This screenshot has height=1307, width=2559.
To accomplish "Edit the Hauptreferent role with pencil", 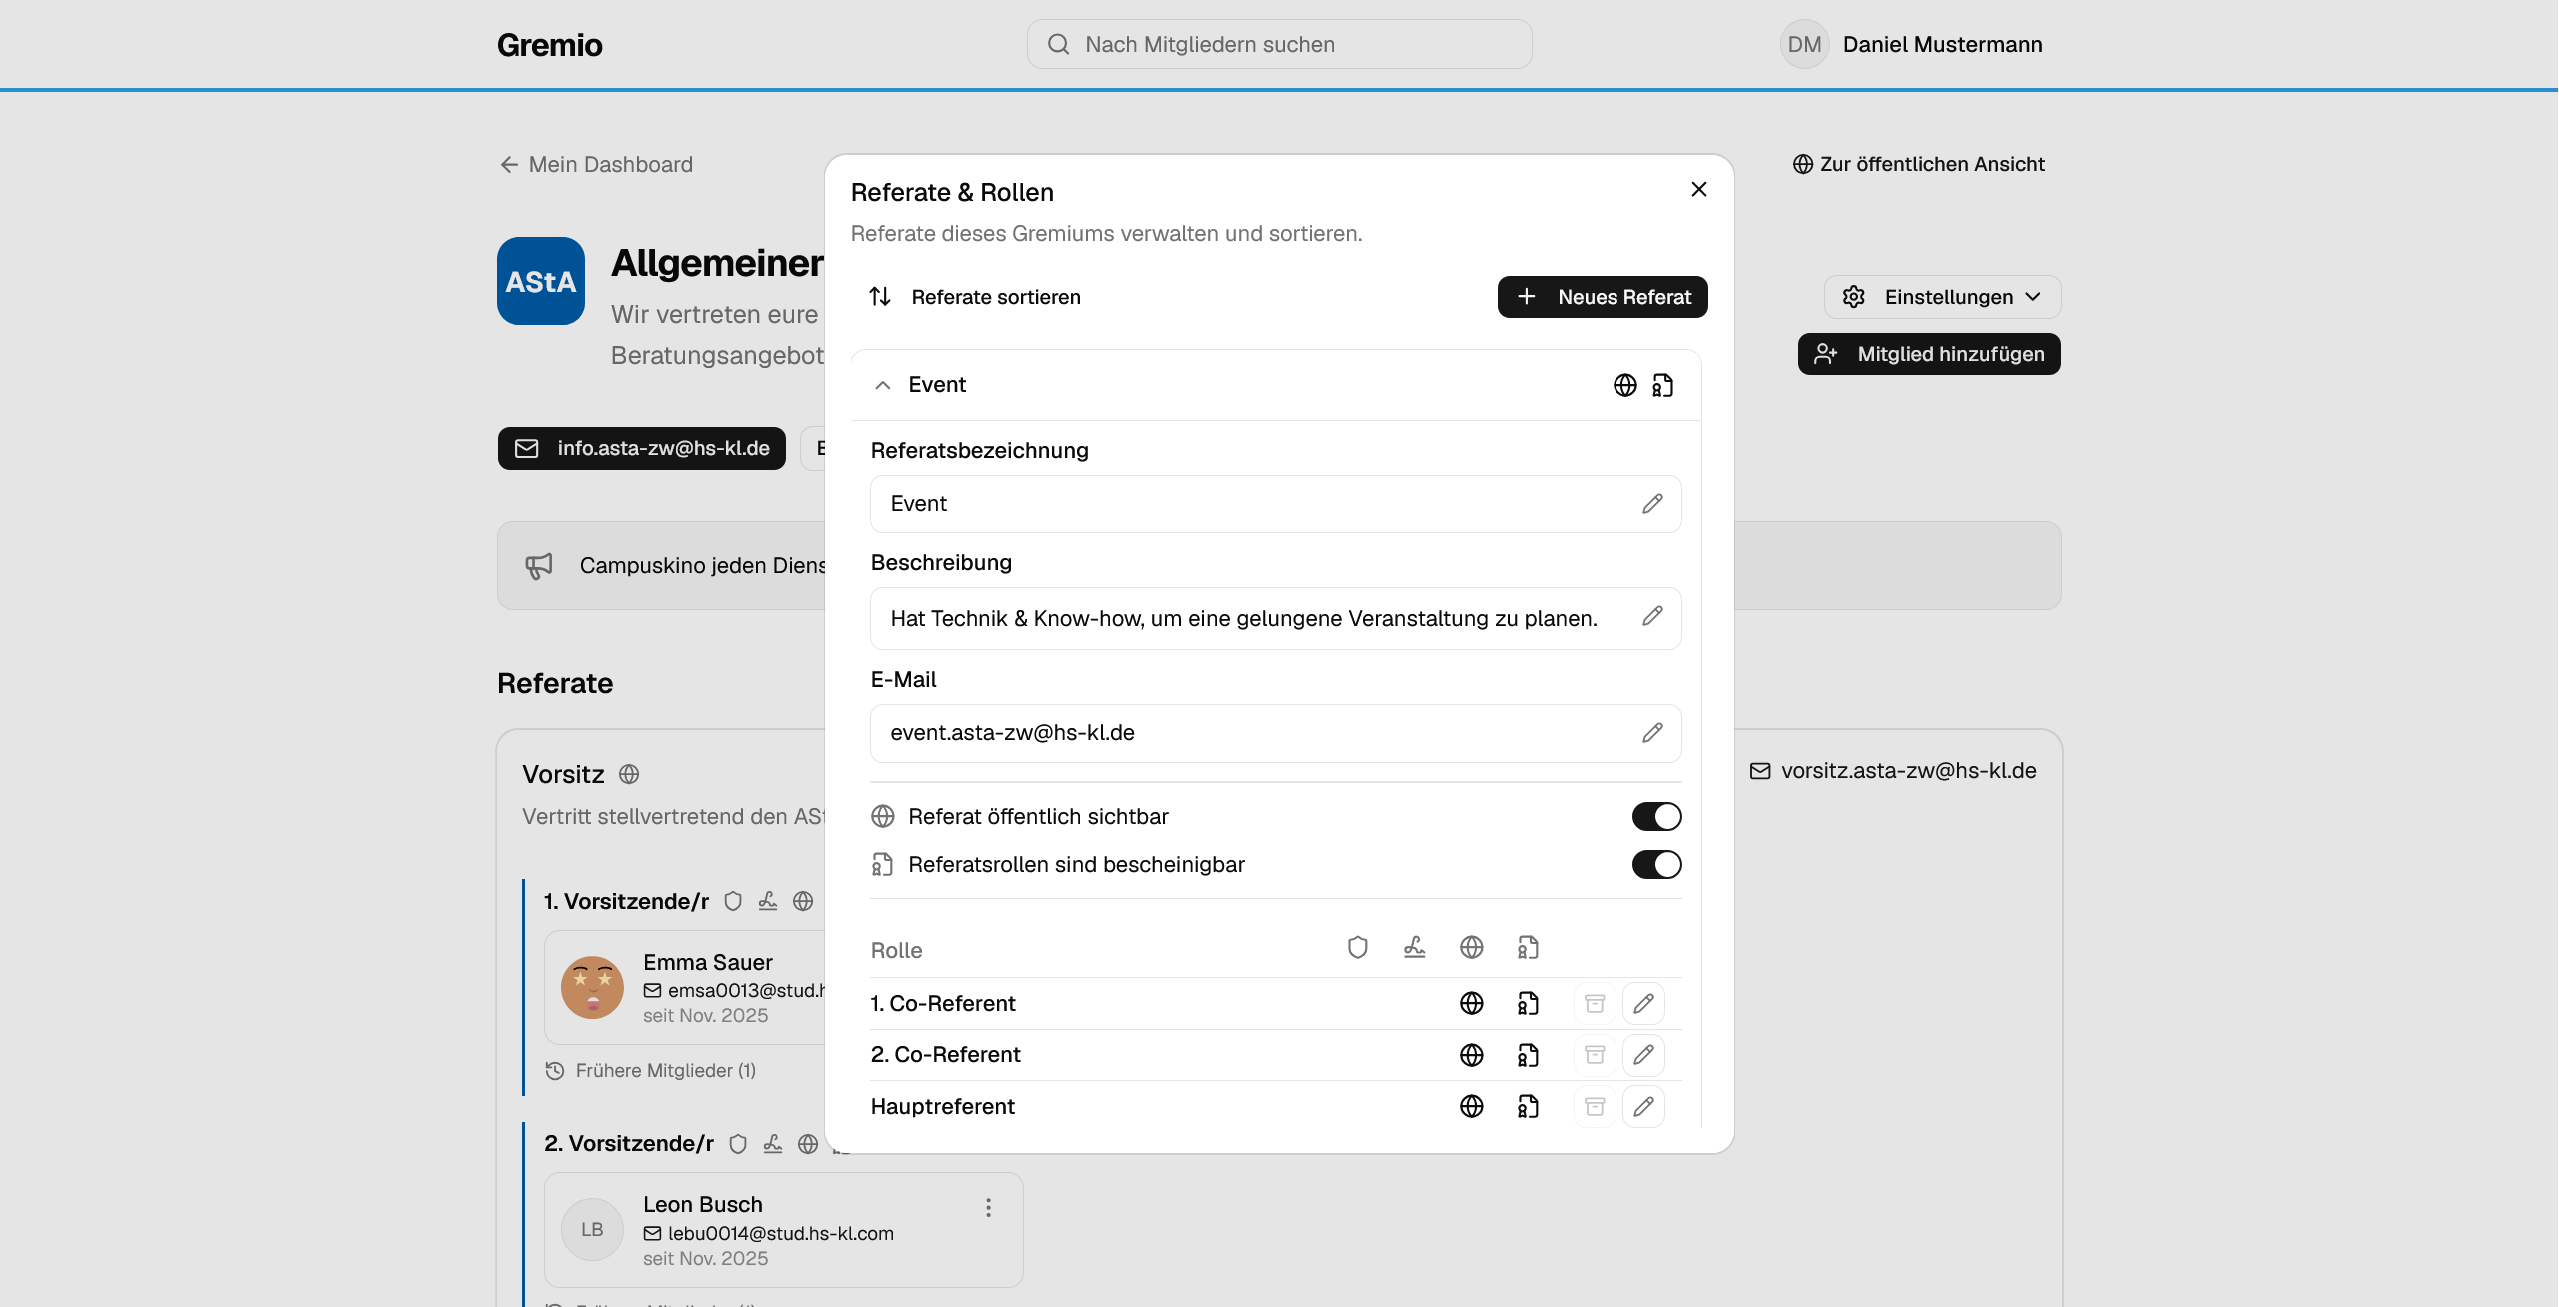I will pyautogui.click(x=1643, y=1106).
